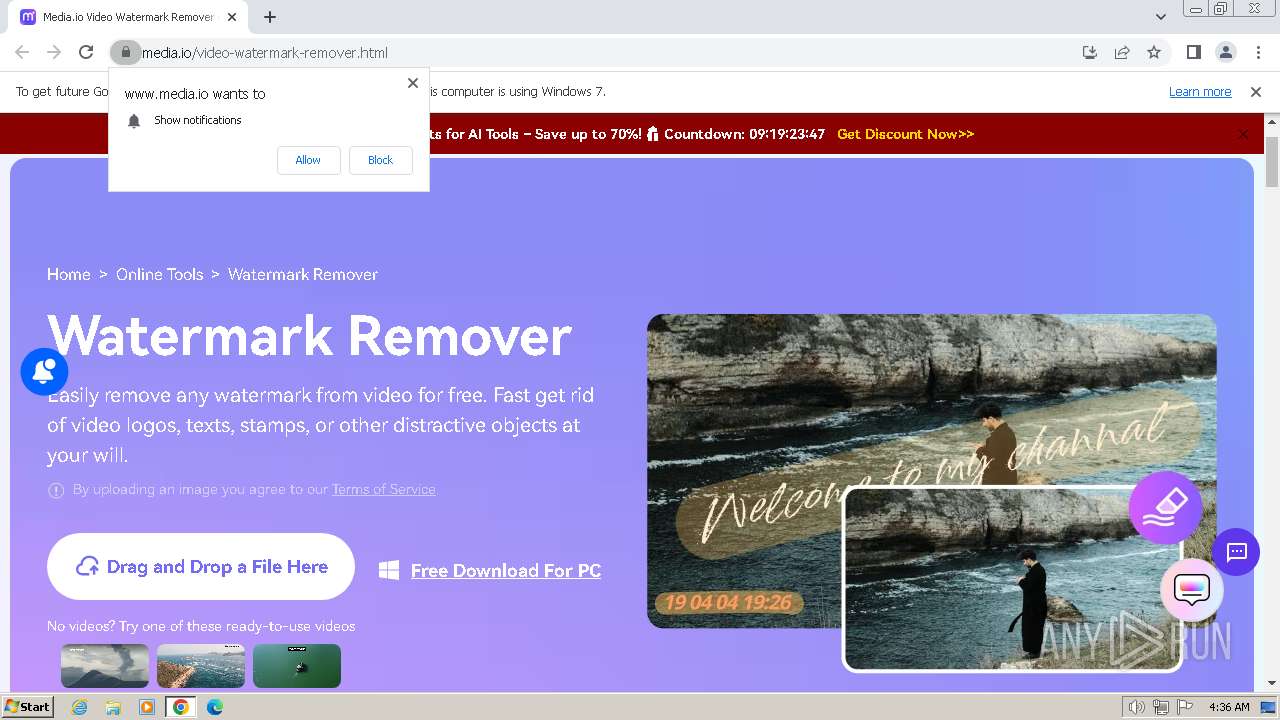Open purple chat message button

(x=1236, y=552)
